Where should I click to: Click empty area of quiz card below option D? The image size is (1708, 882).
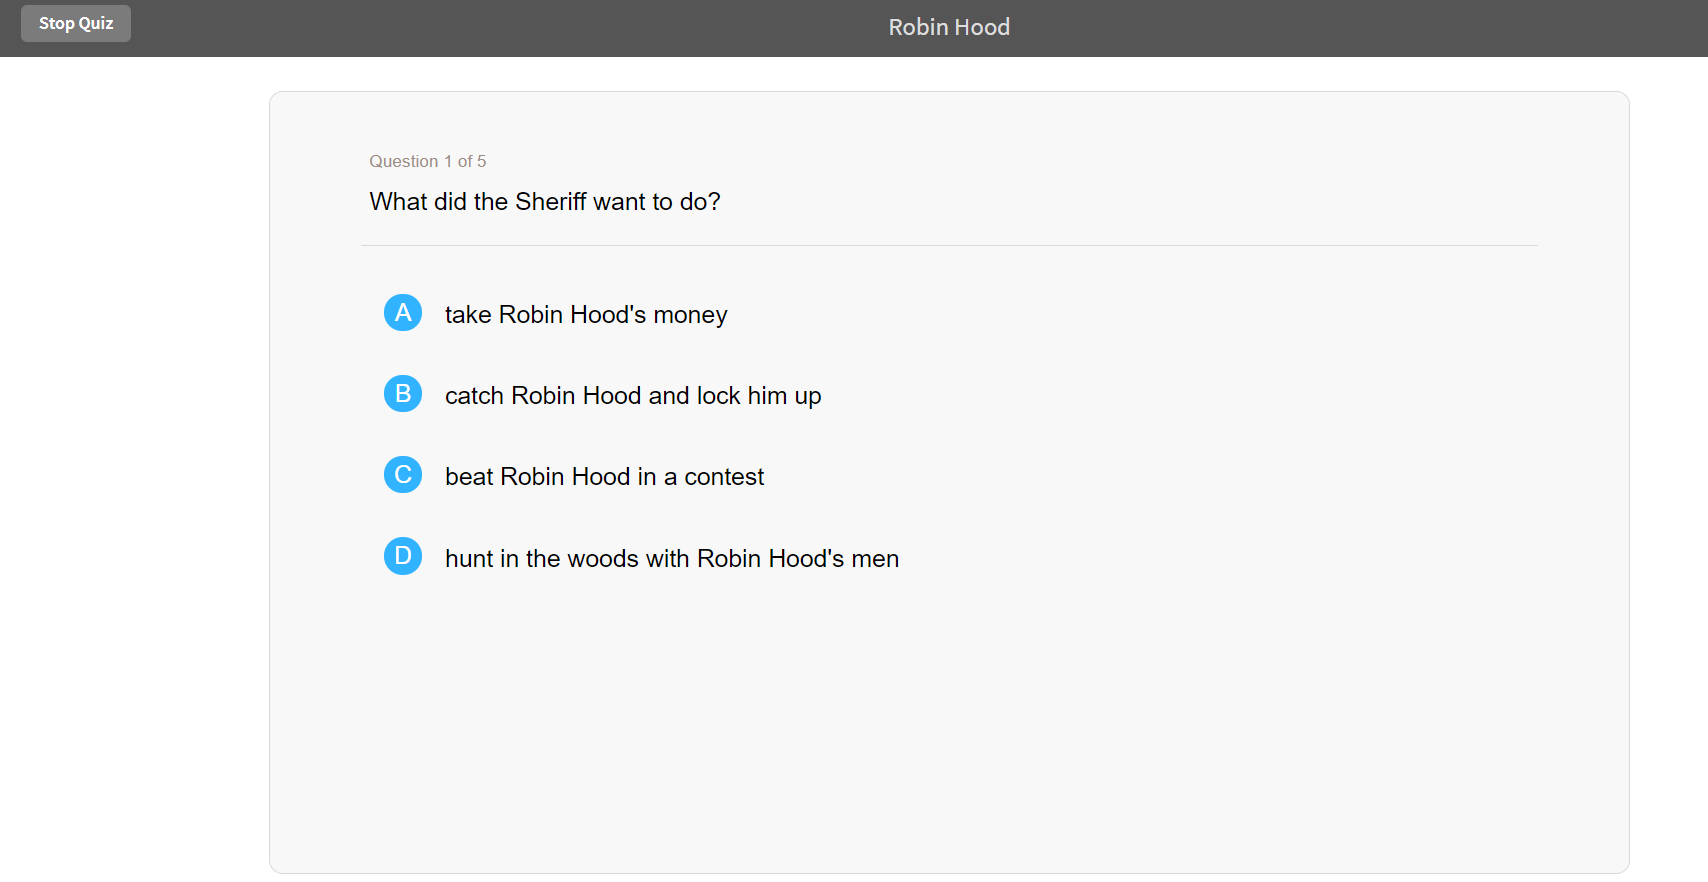pyautogui.click(x=949, y=720)
